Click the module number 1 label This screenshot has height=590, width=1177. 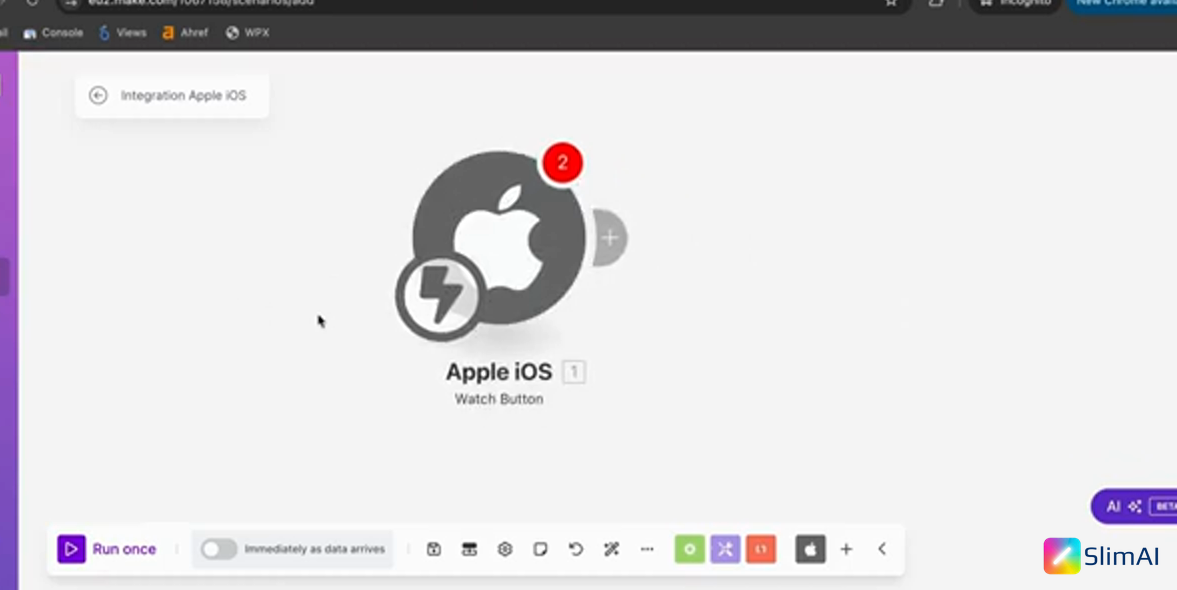point(574,372)
